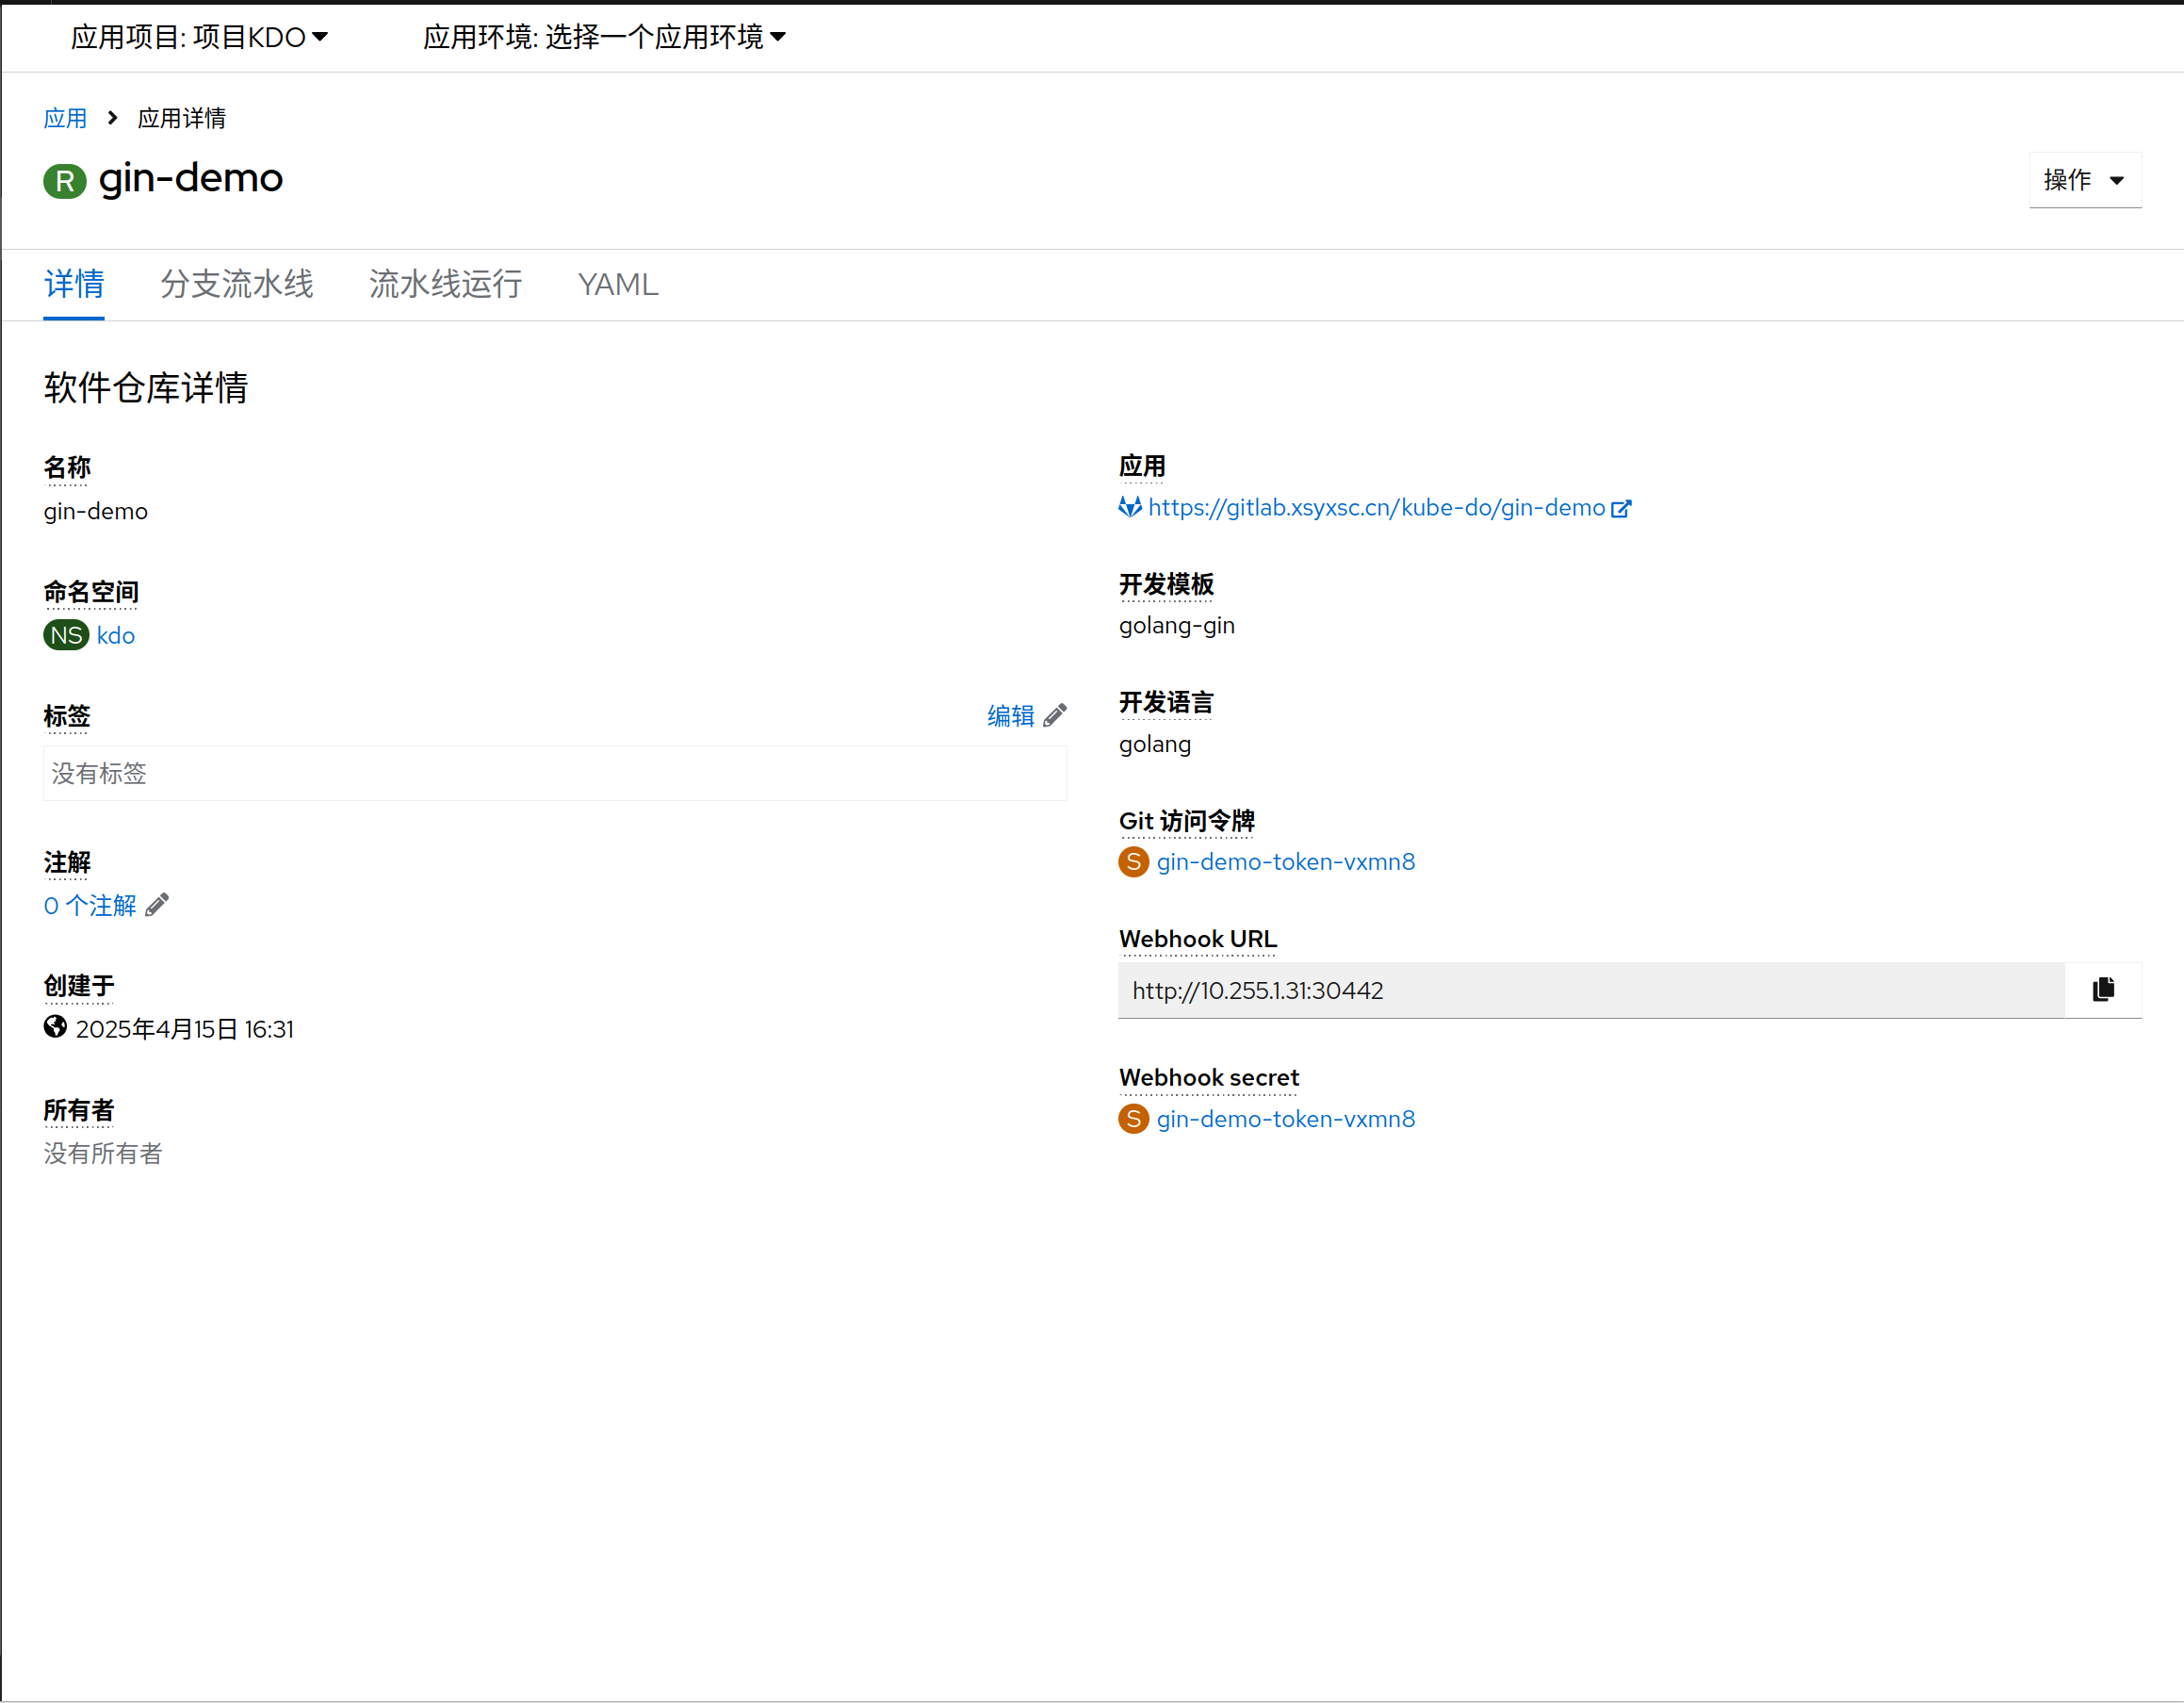This screenshot has width=2184, height=1703.
Task: Expand the 操作 actions dropdown
Action: (2084, 180)
